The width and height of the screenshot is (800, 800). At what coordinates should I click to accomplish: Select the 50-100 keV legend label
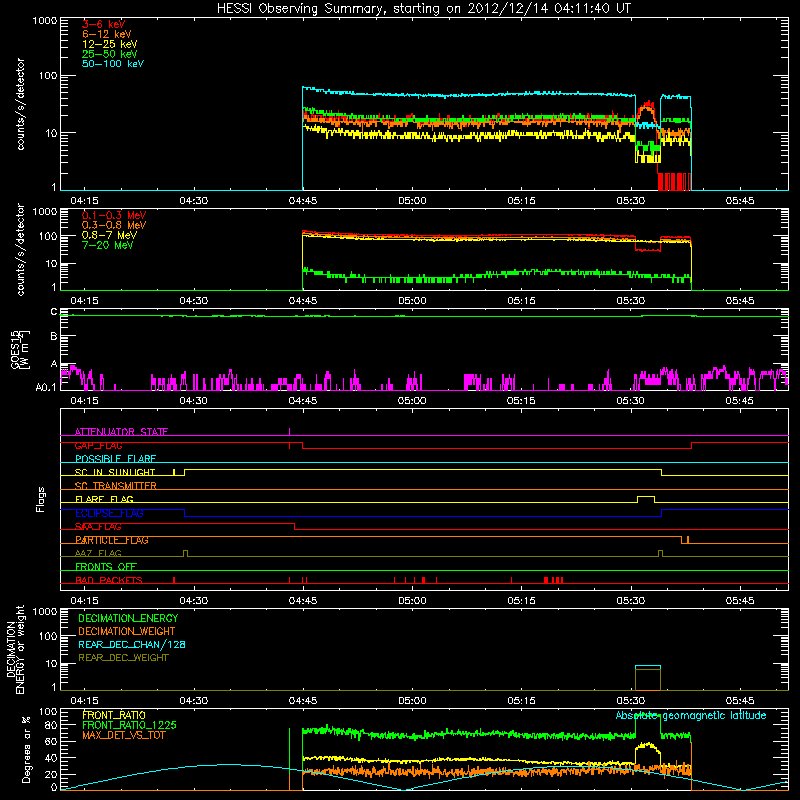tap(113, 64)
